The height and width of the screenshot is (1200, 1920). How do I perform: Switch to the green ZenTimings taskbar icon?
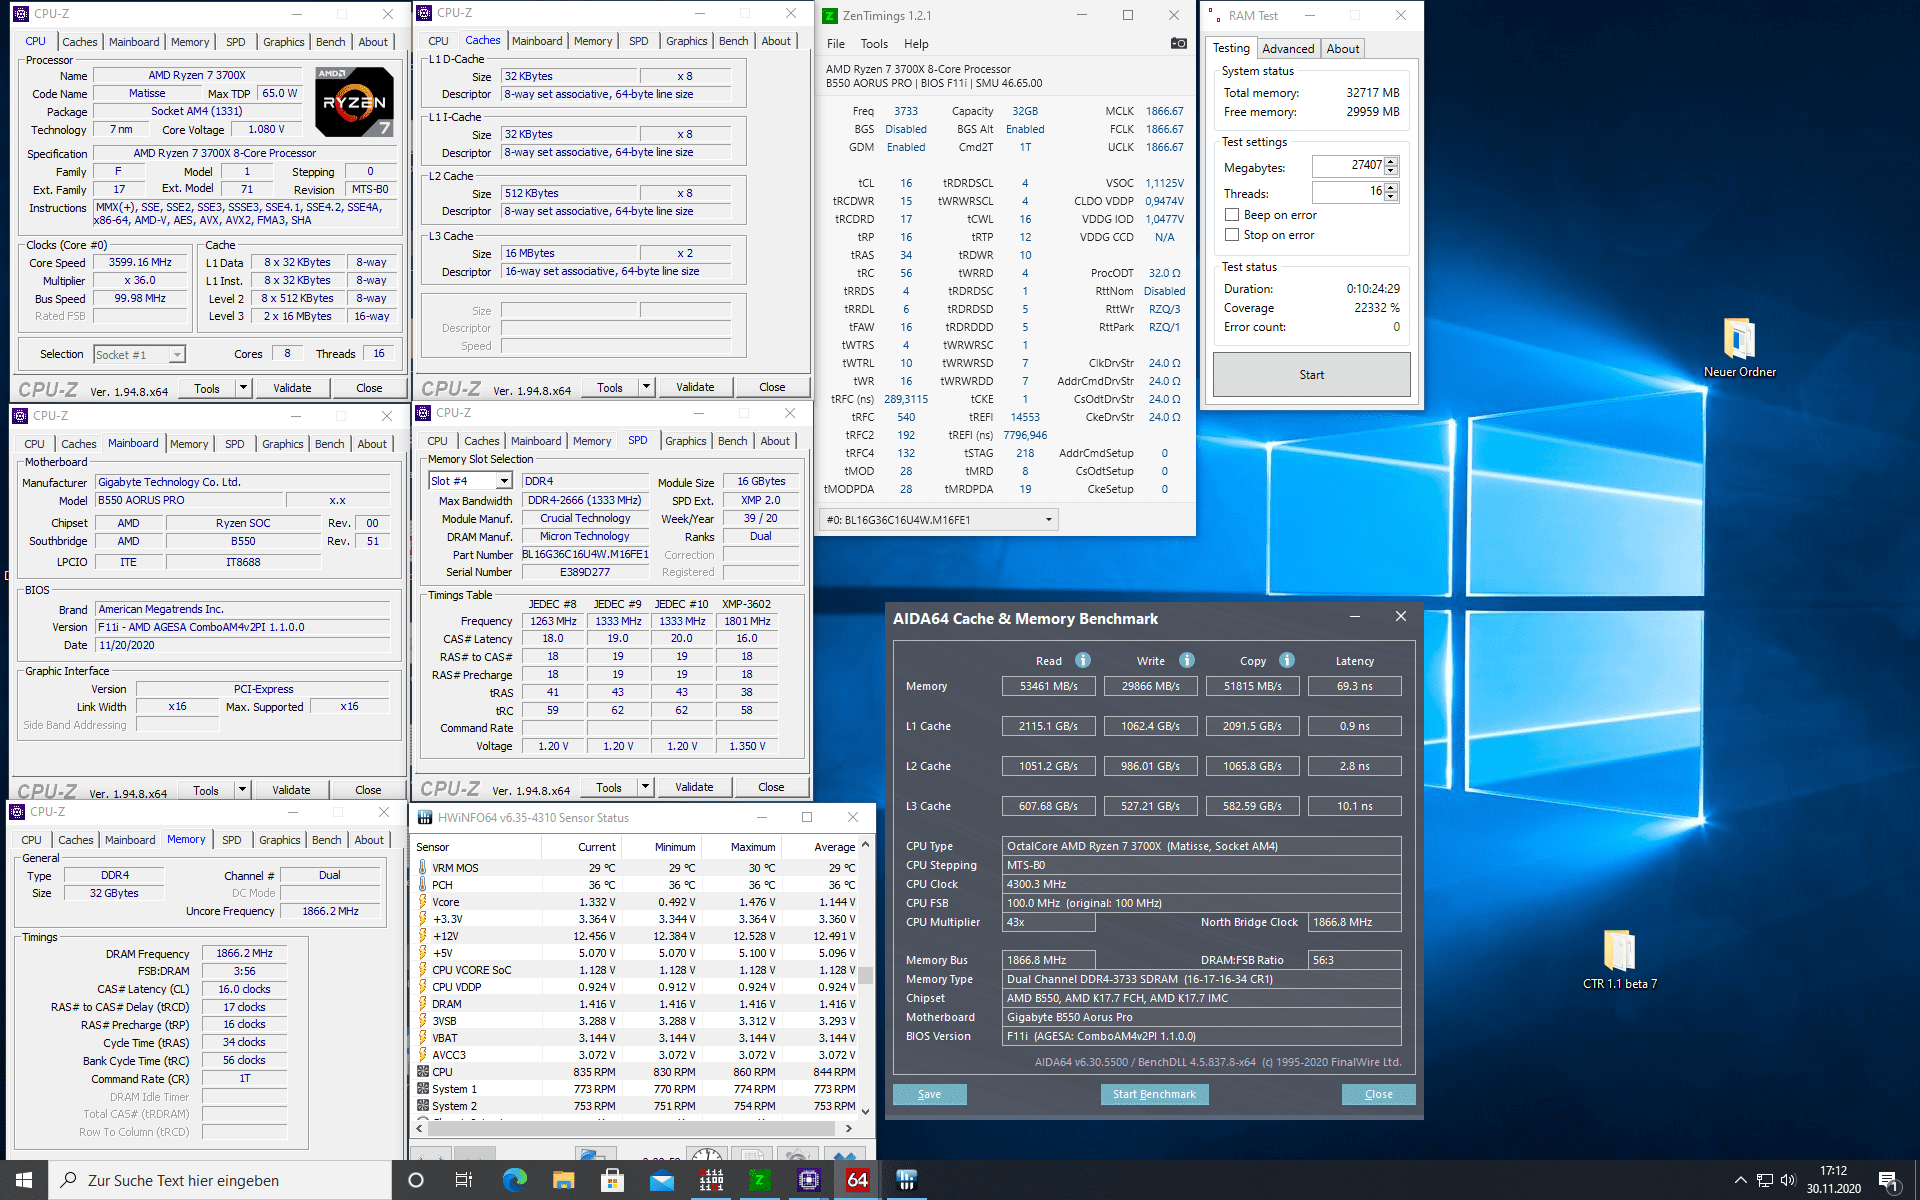point(760,1180)
